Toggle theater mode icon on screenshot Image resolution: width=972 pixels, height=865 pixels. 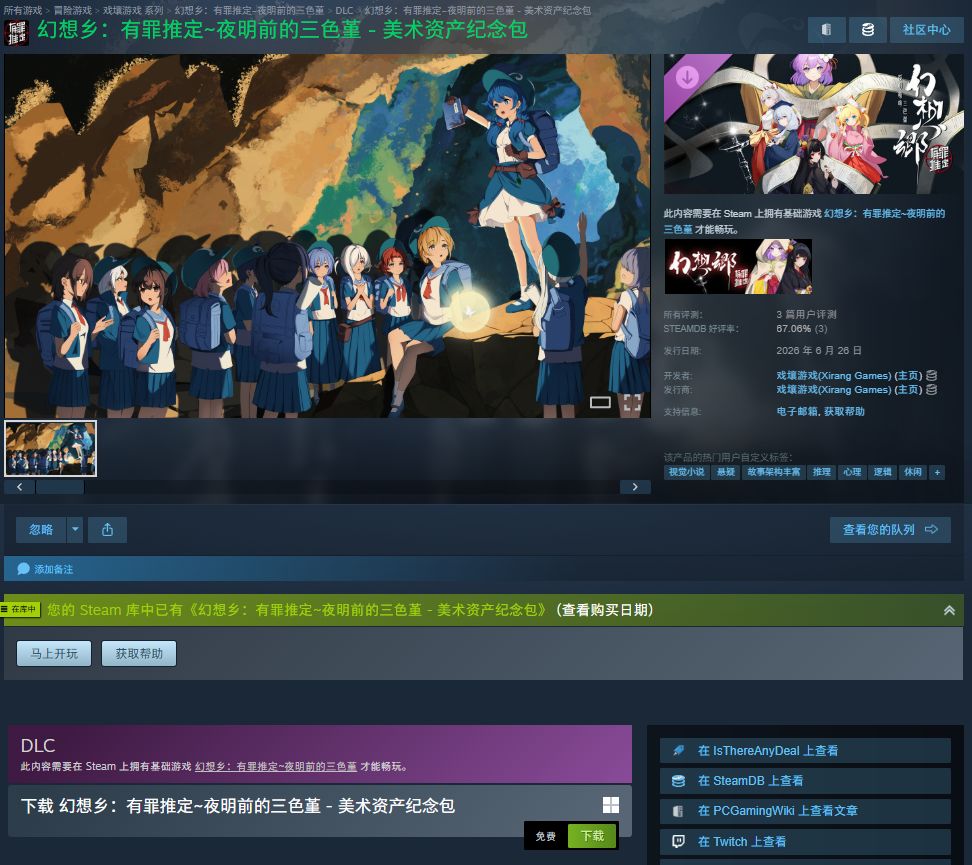[x=600, y=402]
